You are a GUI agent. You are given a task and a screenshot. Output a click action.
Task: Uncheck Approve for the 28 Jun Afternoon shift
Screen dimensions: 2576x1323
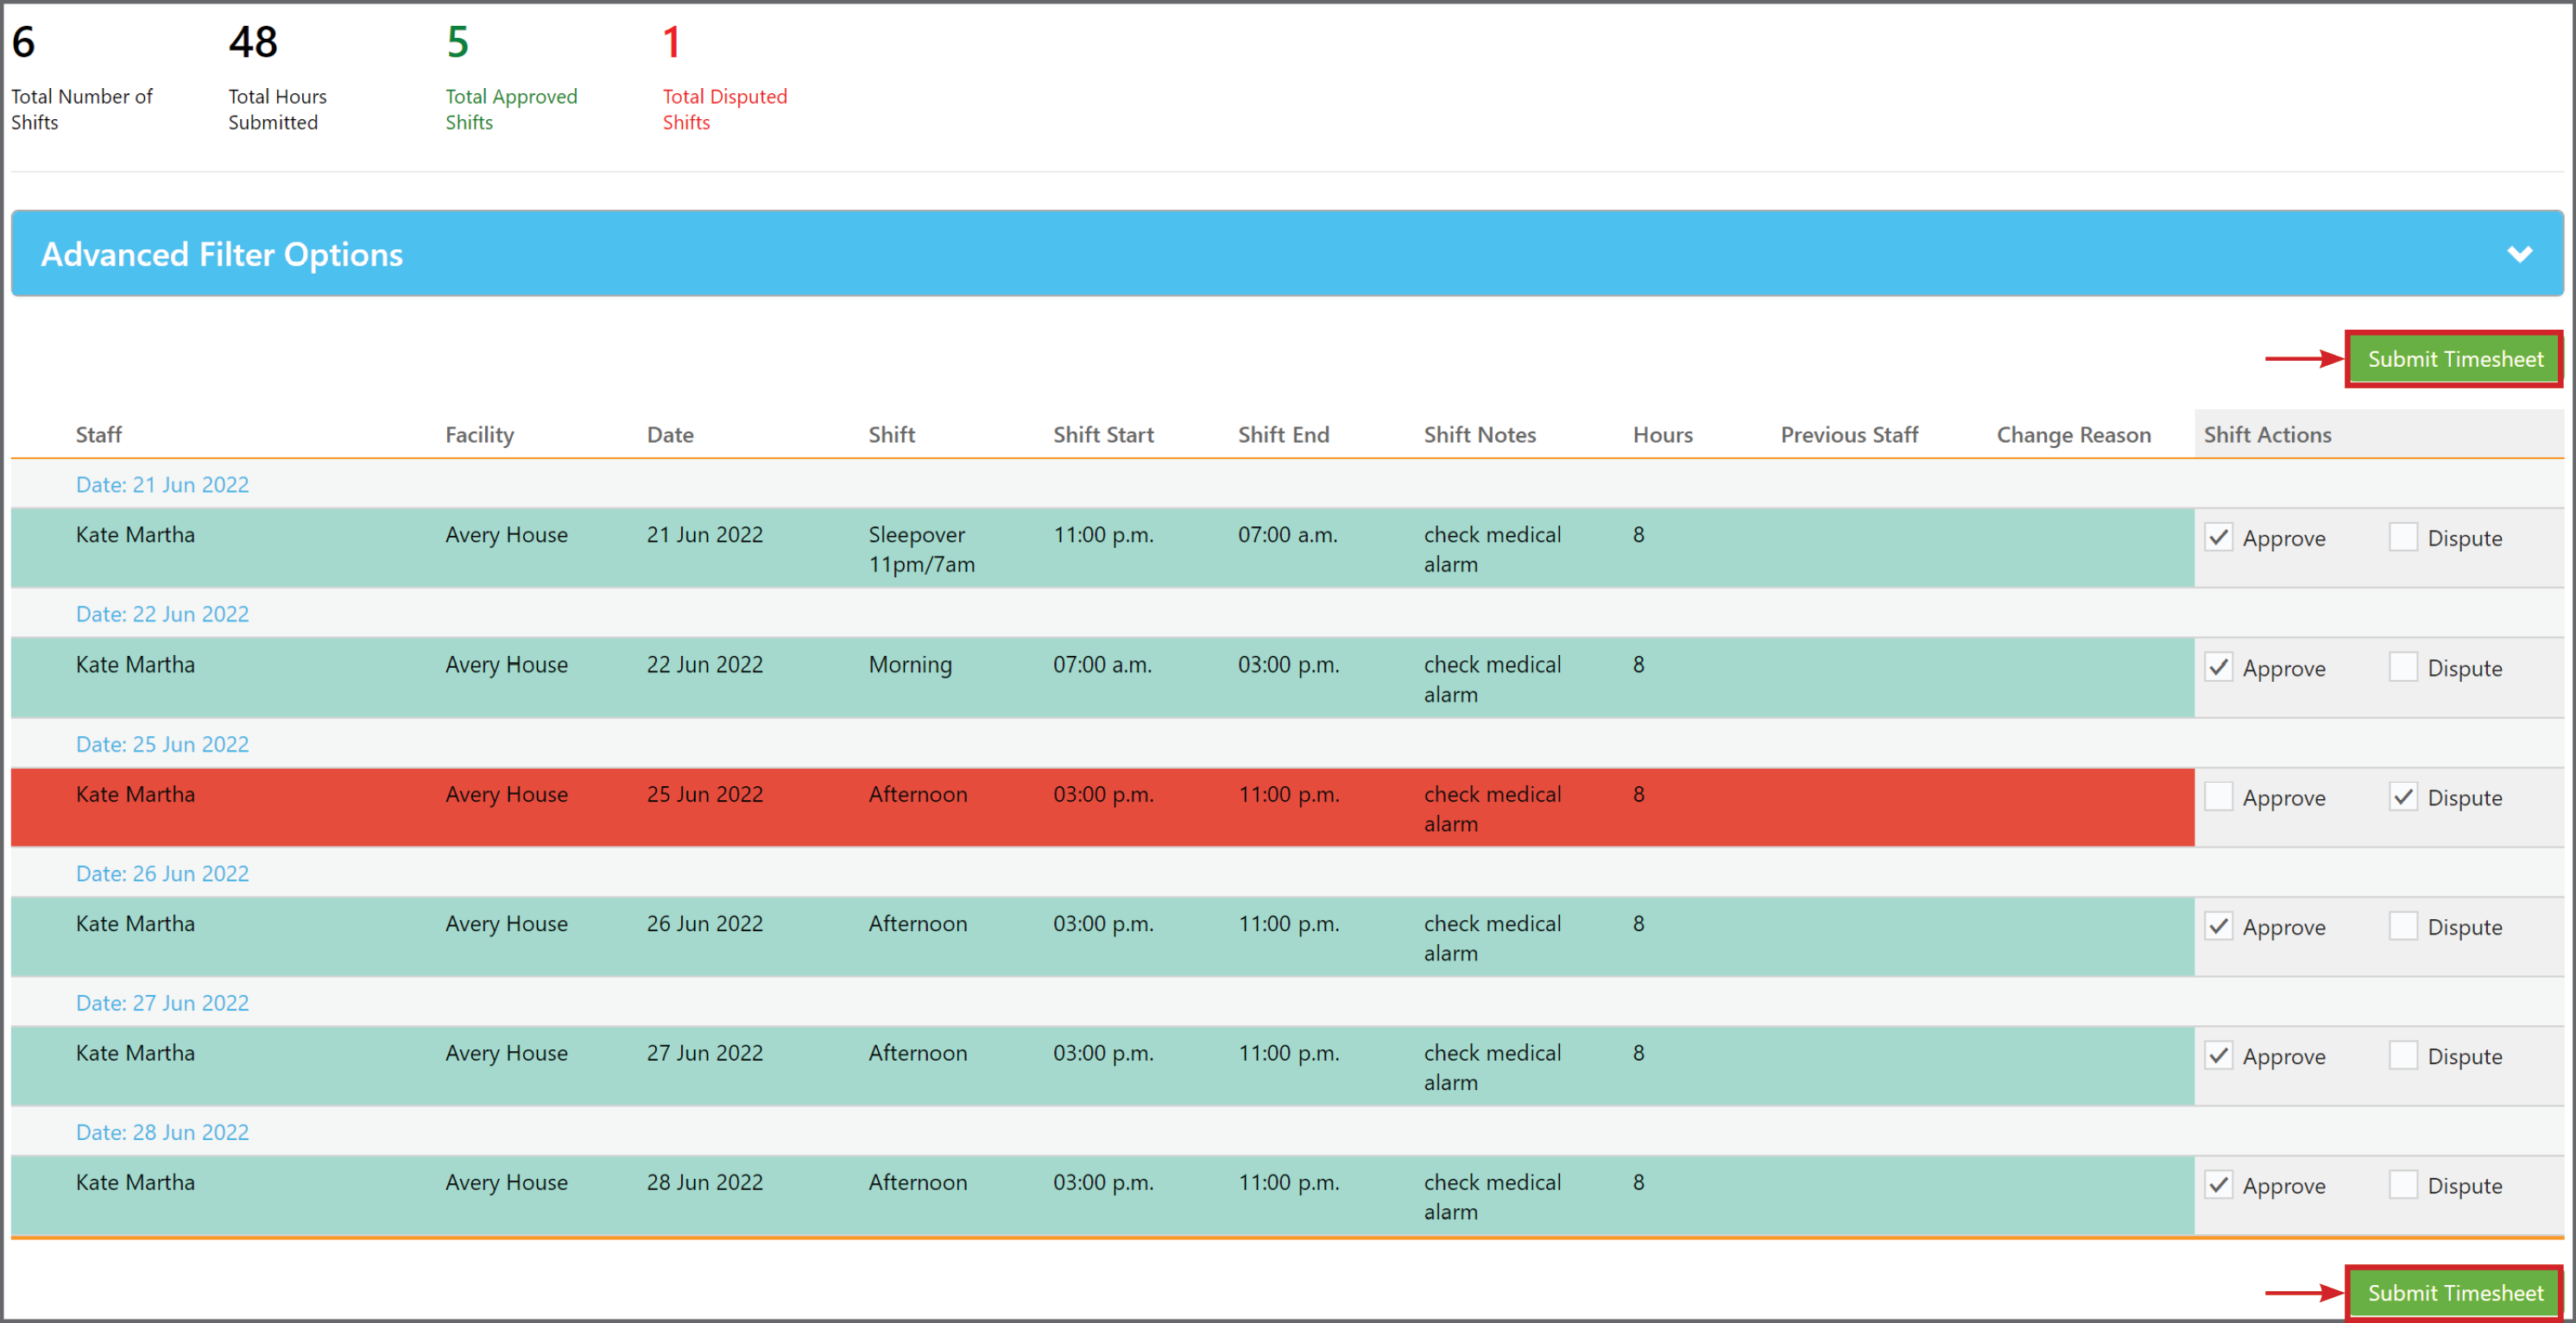[x=2219, y=1184]
